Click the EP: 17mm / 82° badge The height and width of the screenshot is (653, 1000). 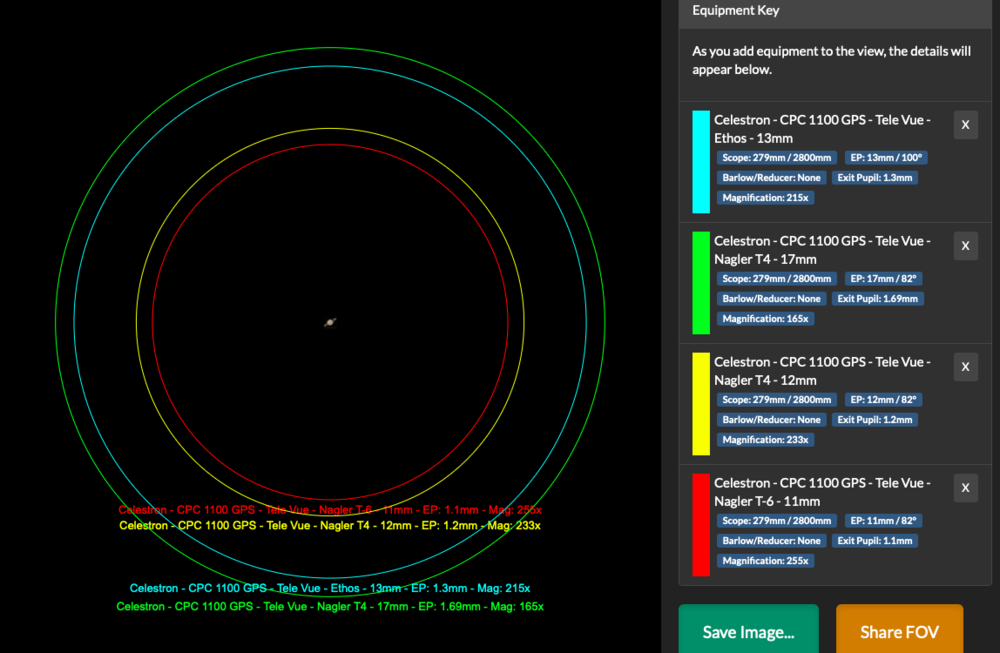(x=883, y=279)
